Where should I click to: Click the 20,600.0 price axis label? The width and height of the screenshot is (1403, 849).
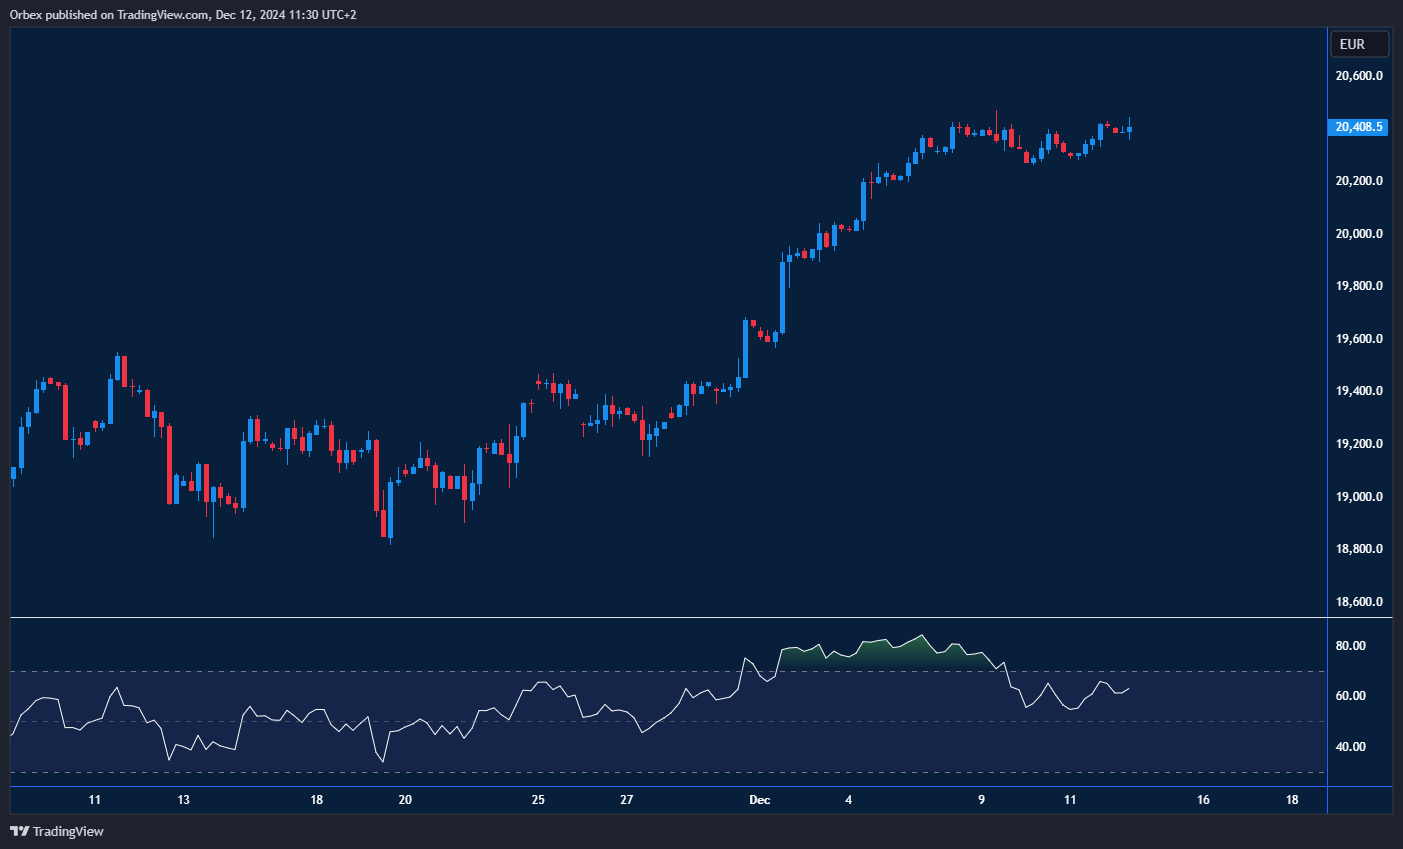pos(1359,76)
